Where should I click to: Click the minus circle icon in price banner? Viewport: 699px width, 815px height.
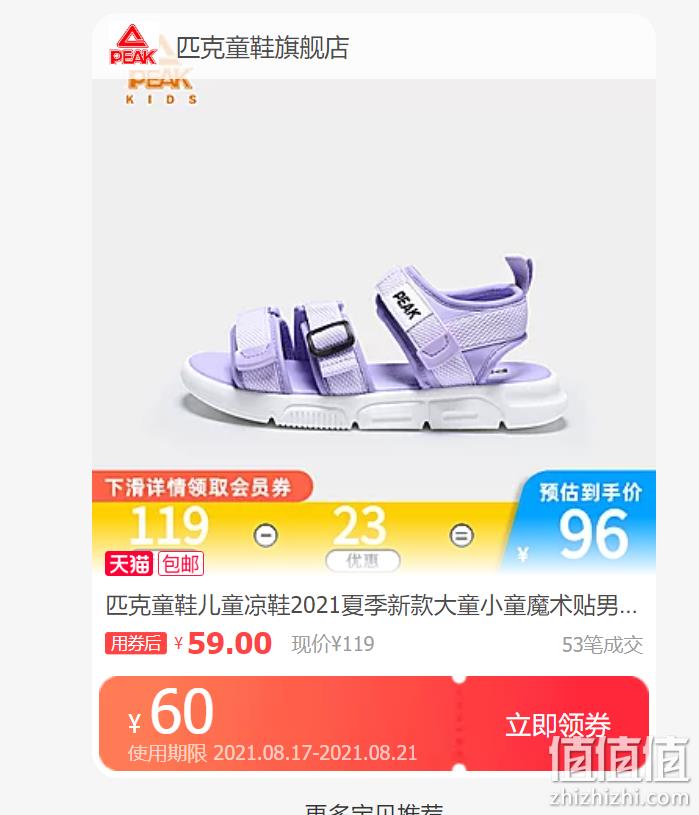point(266,535)
